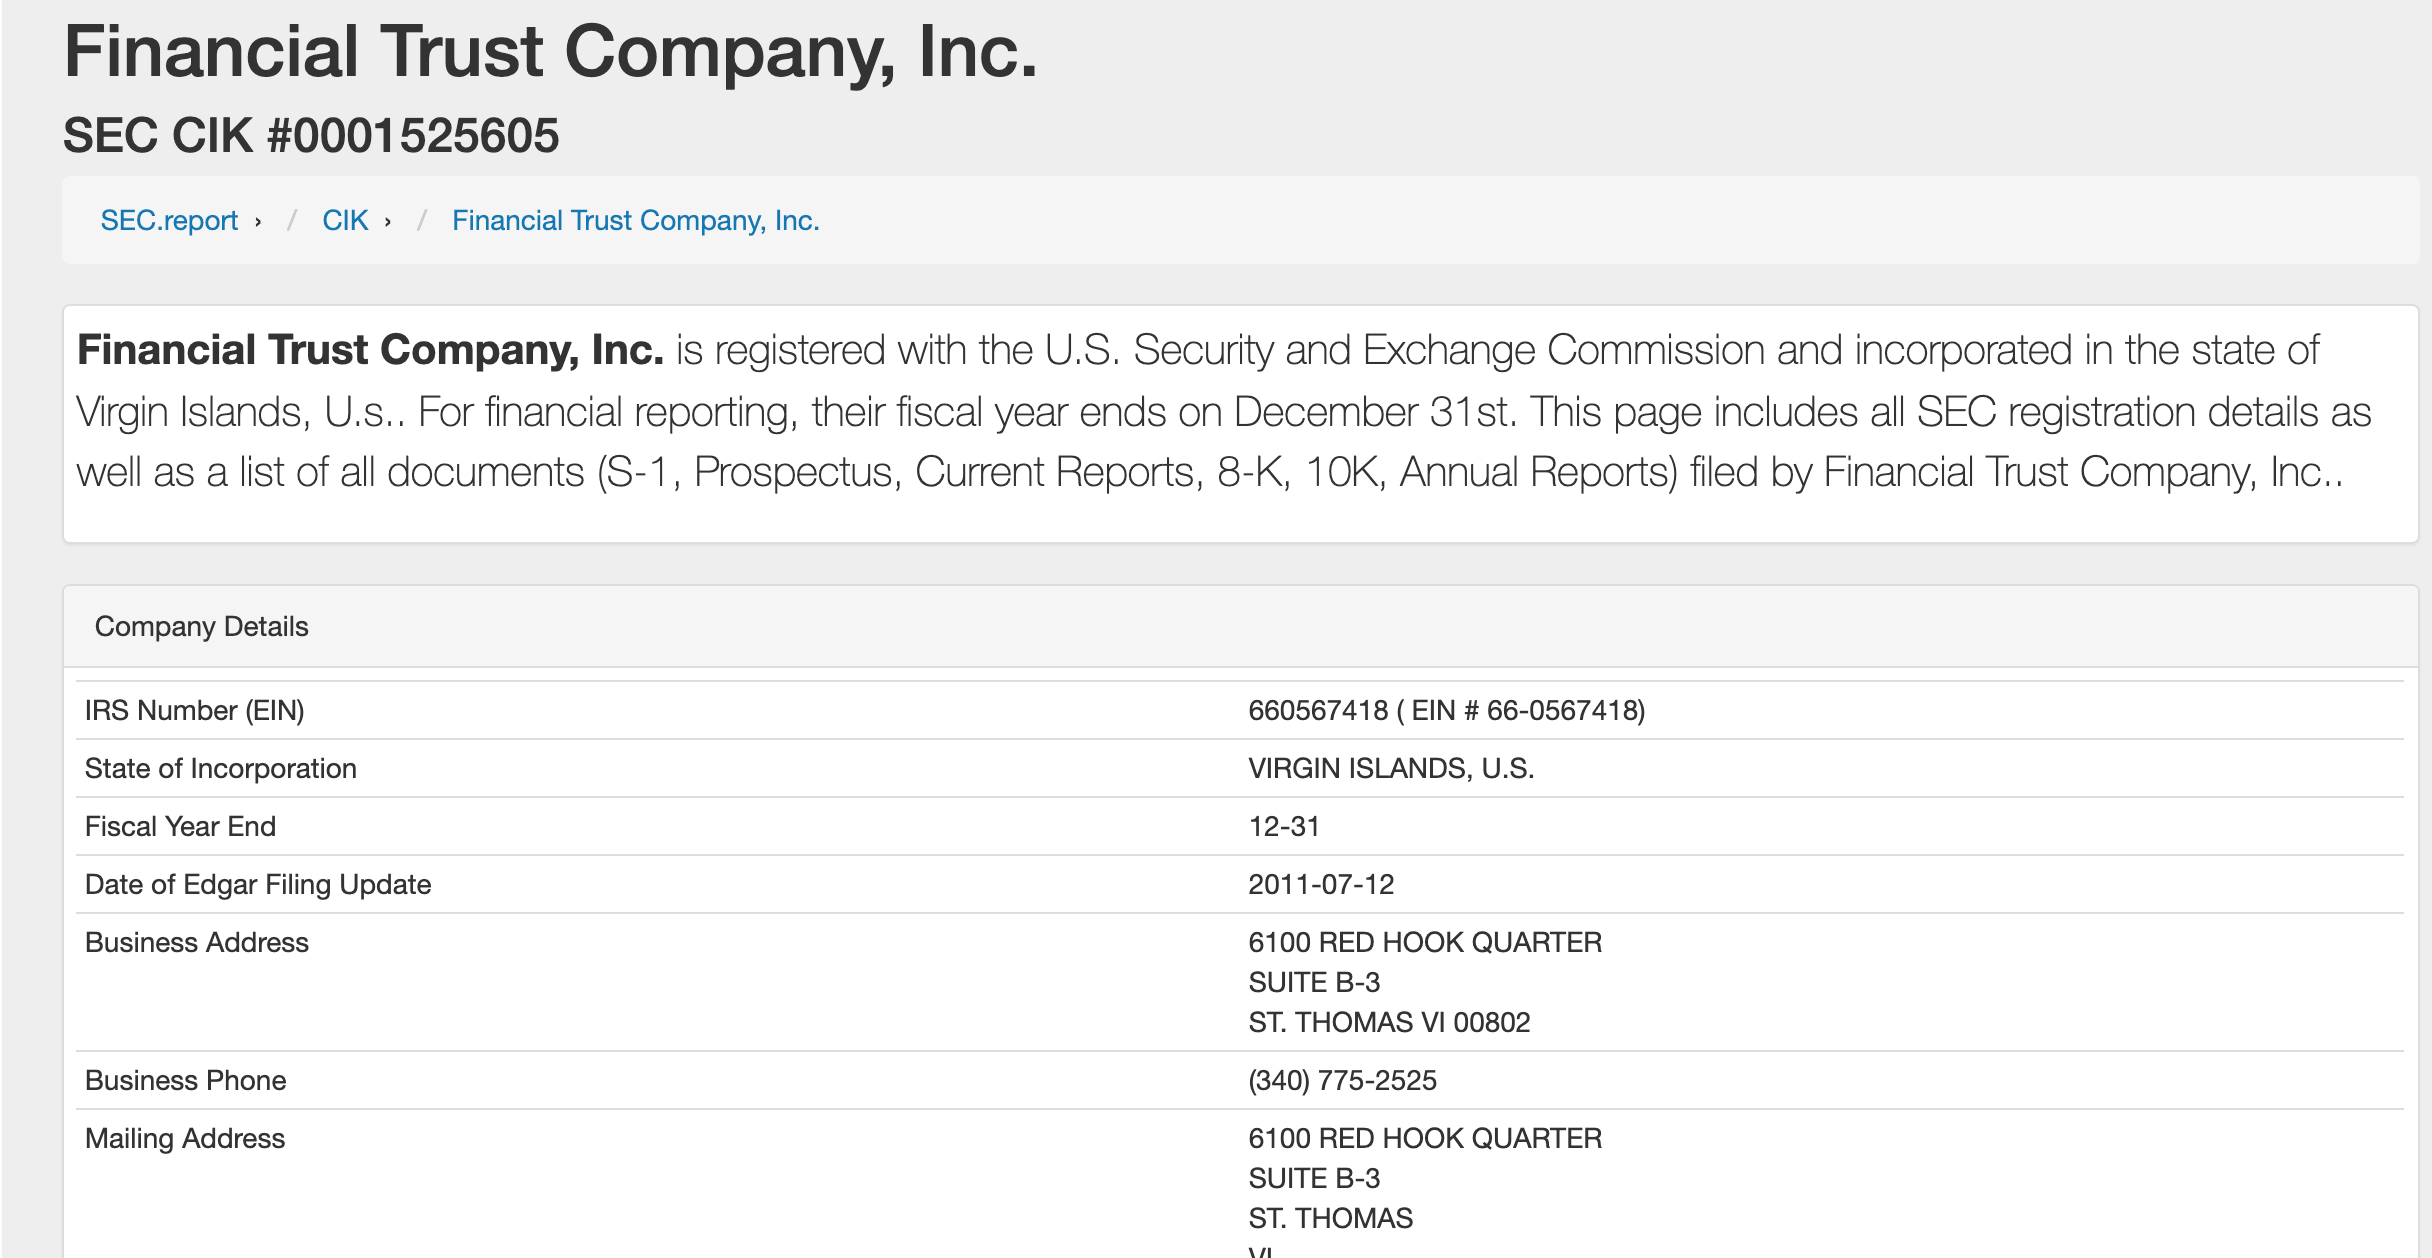Click the Business Phone row label

pyautogui.click(x=185, y=1080)
